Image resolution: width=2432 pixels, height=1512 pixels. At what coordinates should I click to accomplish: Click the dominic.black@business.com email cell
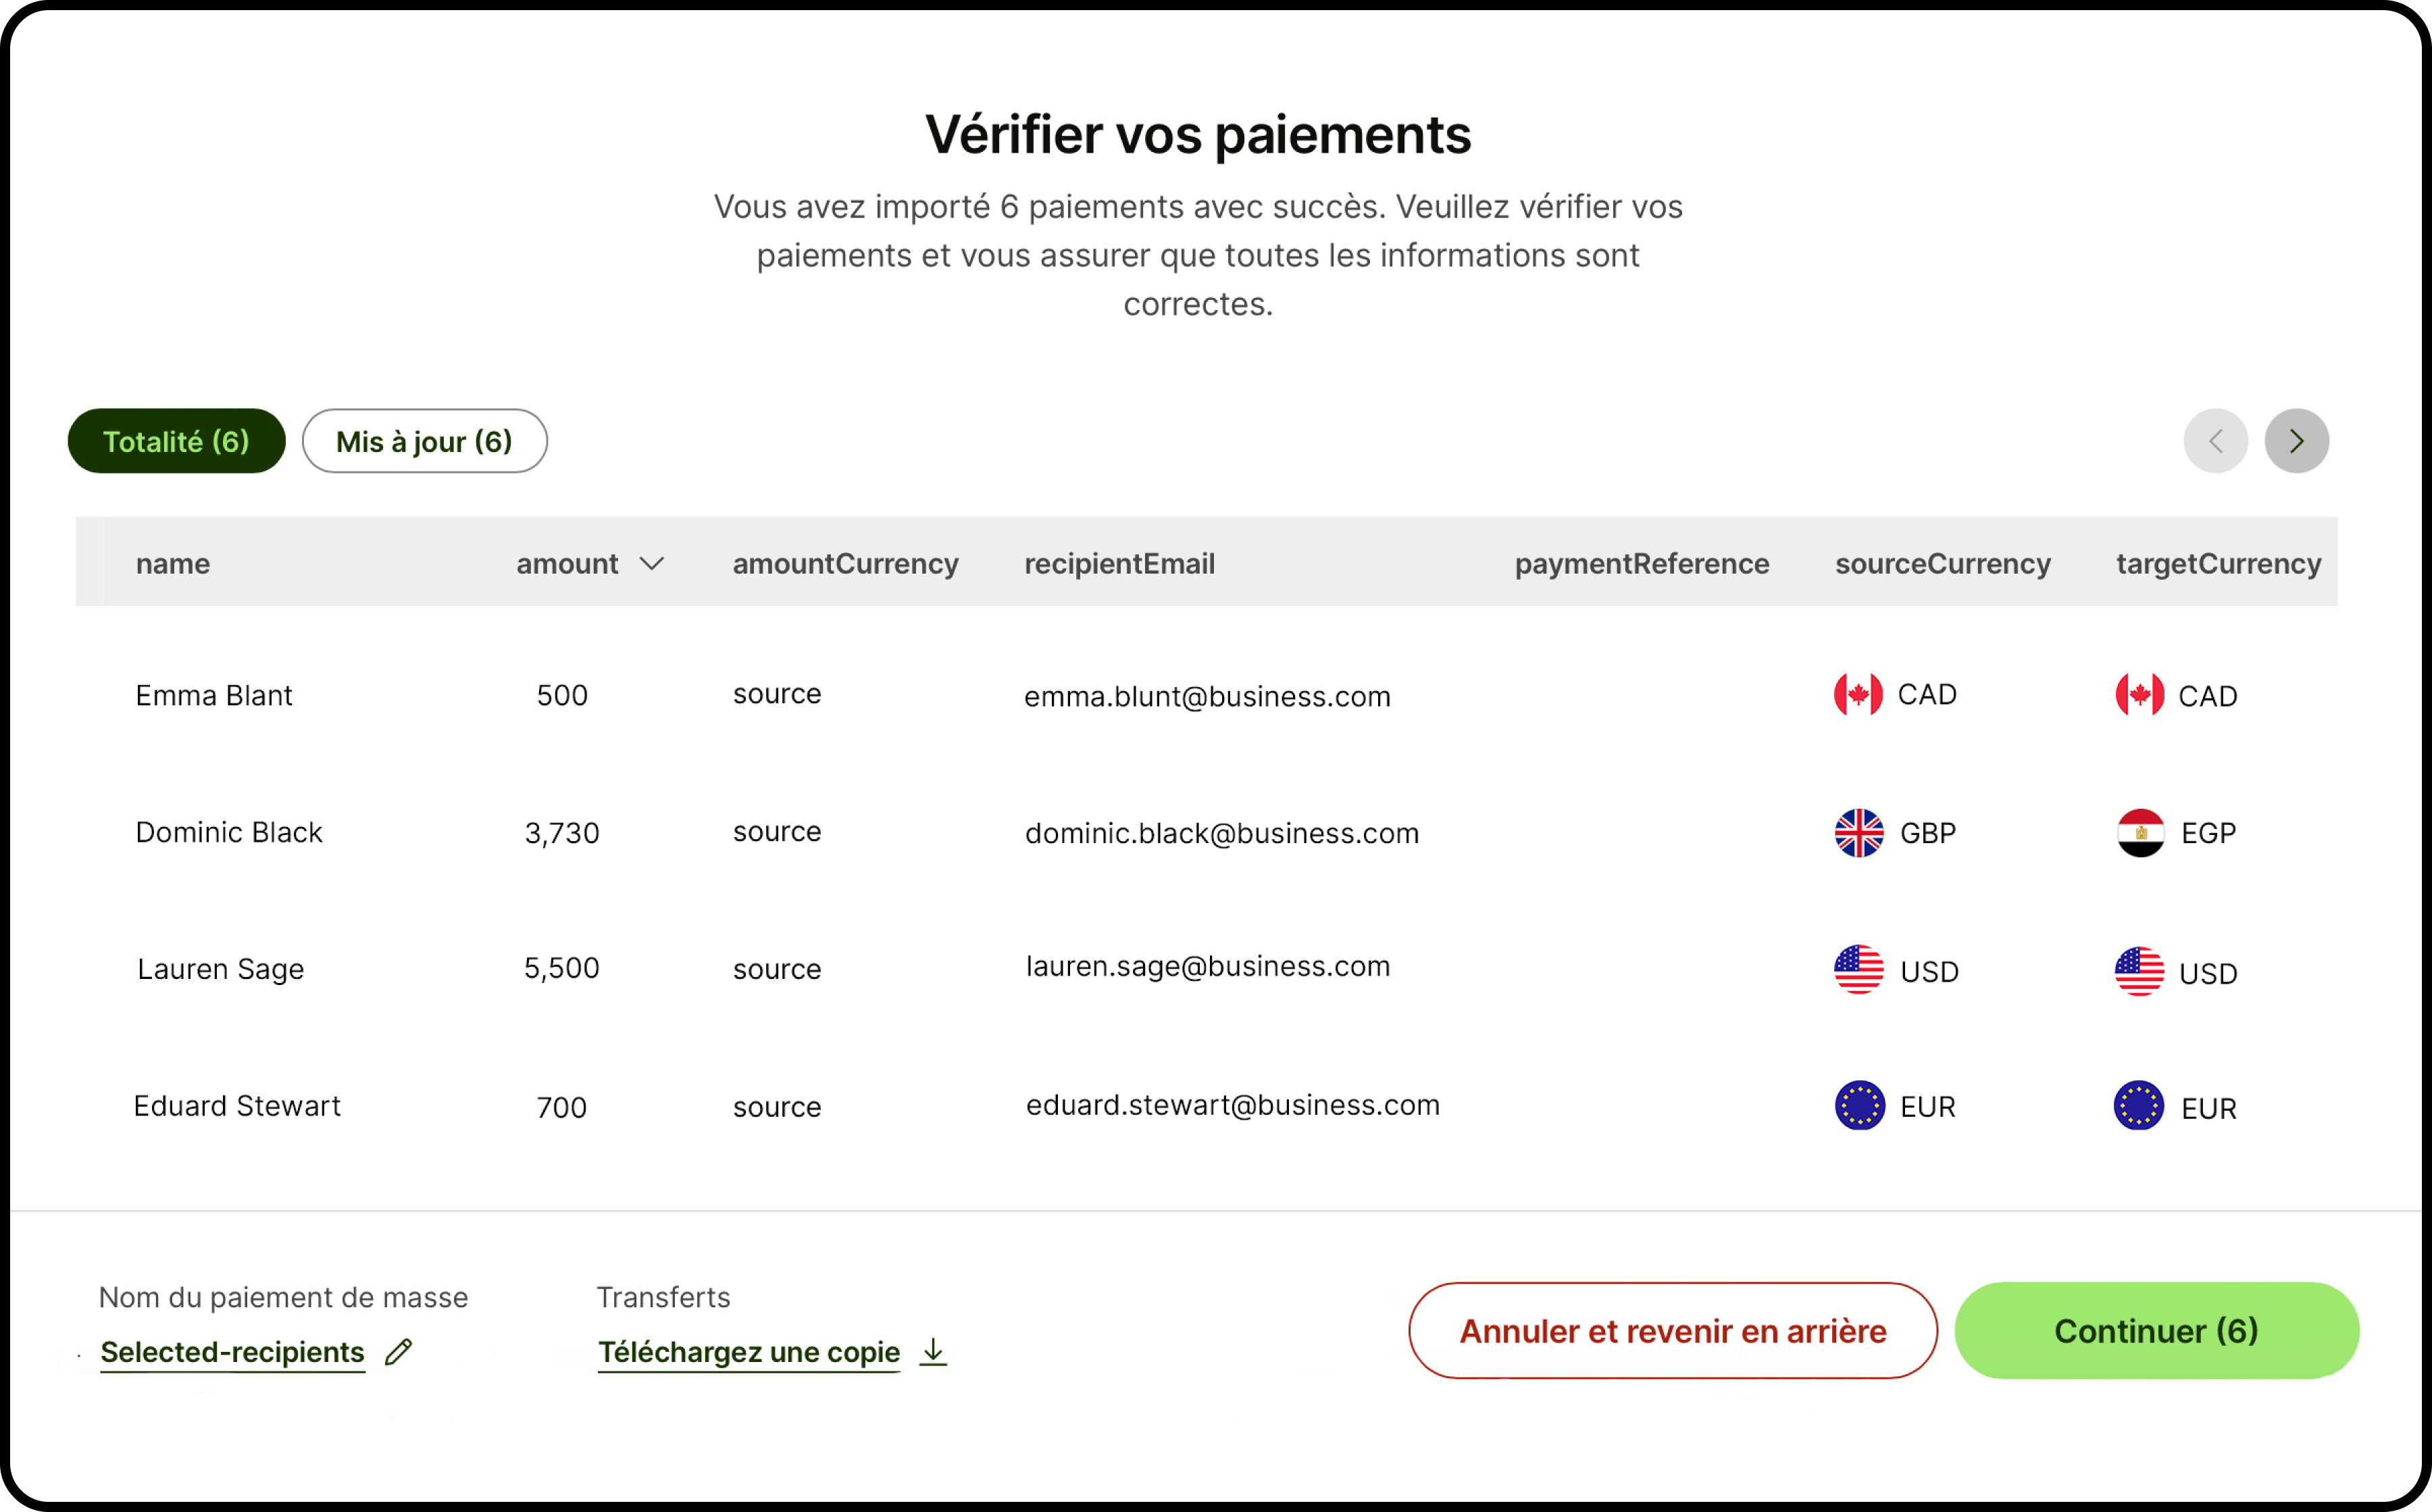(x=1221, y=833)
